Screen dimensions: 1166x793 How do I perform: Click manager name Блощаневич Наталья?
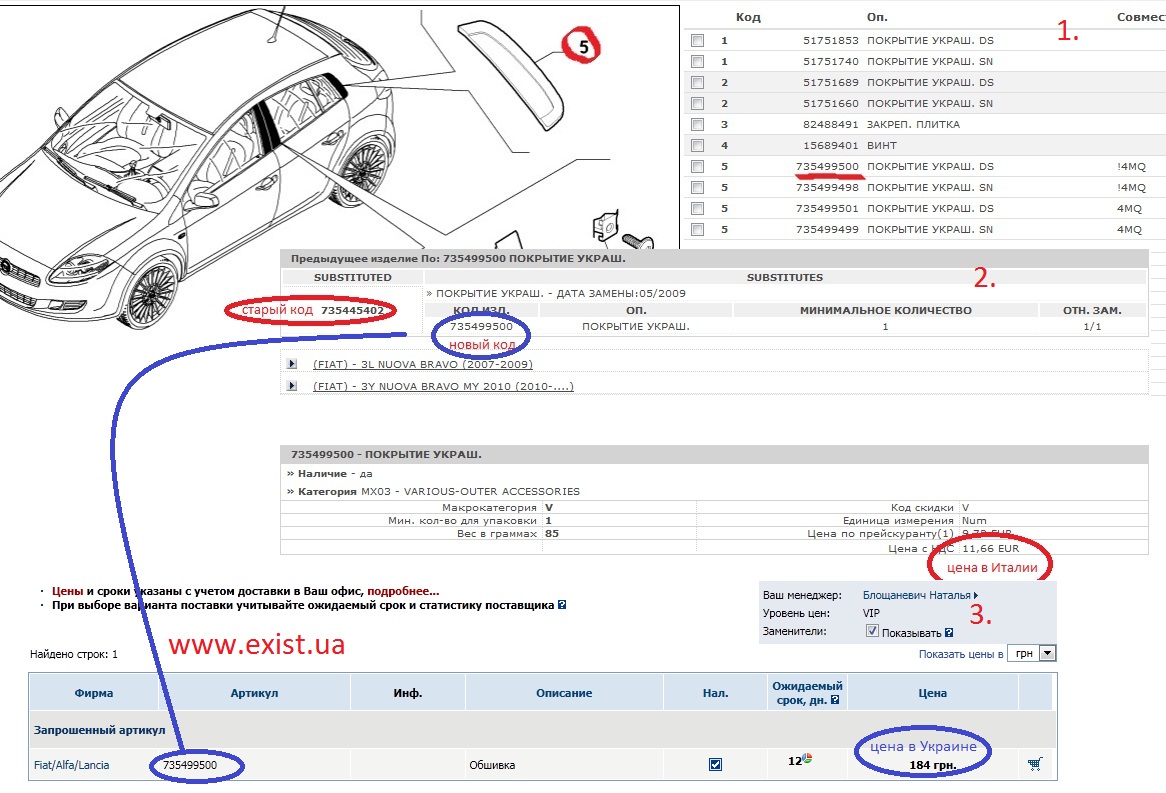tap(915, 595)
